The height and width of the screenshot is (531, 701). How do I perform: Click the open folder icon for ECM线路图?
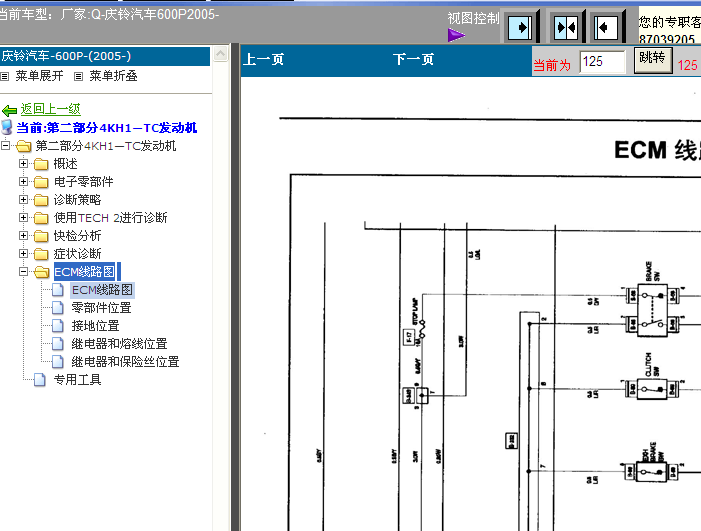pyautogui.click(x=42, y=272)
